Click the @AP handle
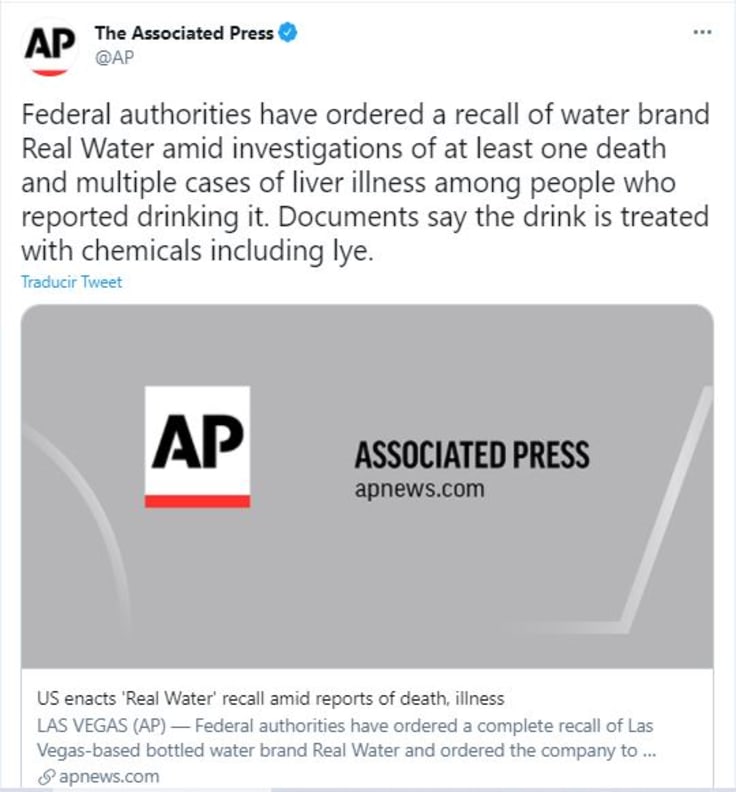This screenshot has height=792, width=736. point(114,57)
